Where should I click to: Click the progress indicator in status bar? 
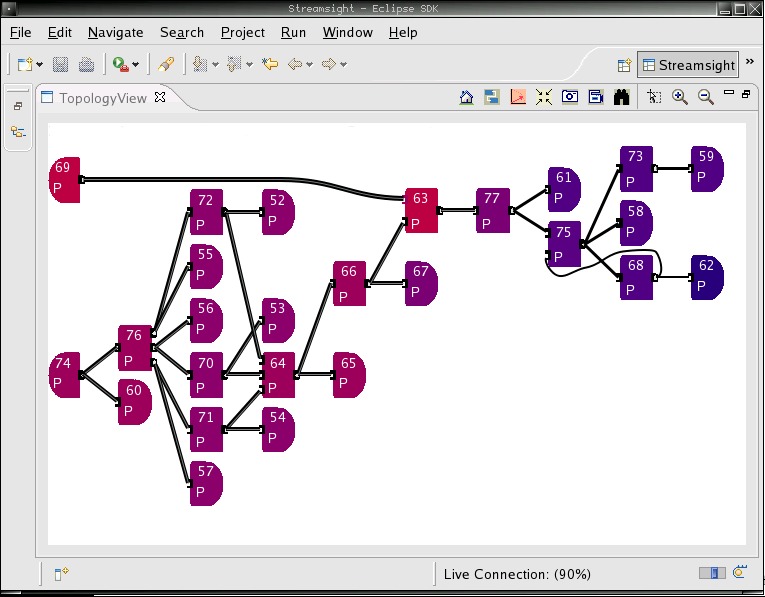(712, 573)
